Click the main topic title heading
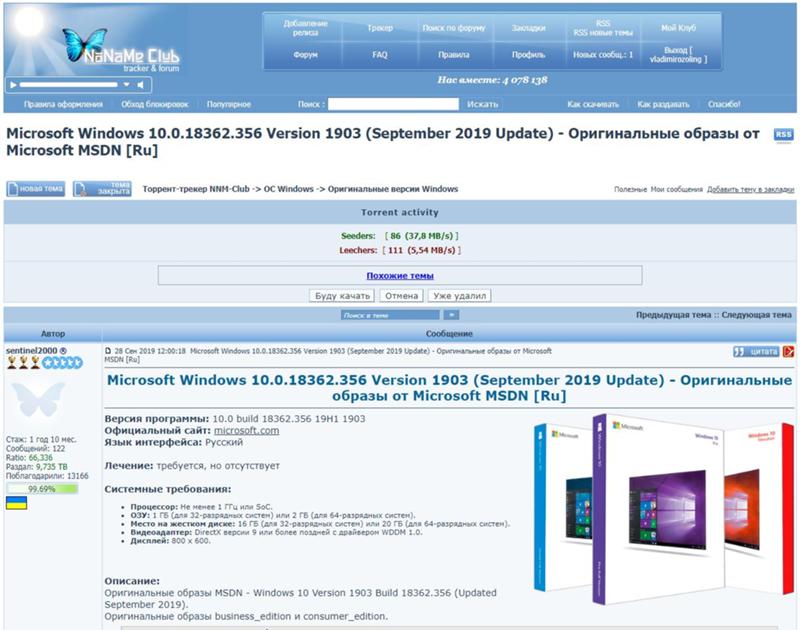The image size is (800, 630). pos(383,142)
